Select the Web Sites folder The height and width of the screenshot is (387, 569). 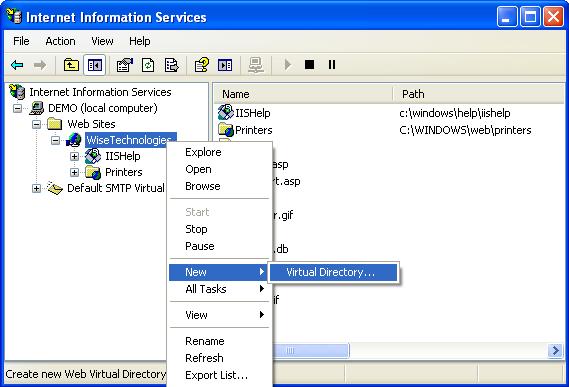91,124
